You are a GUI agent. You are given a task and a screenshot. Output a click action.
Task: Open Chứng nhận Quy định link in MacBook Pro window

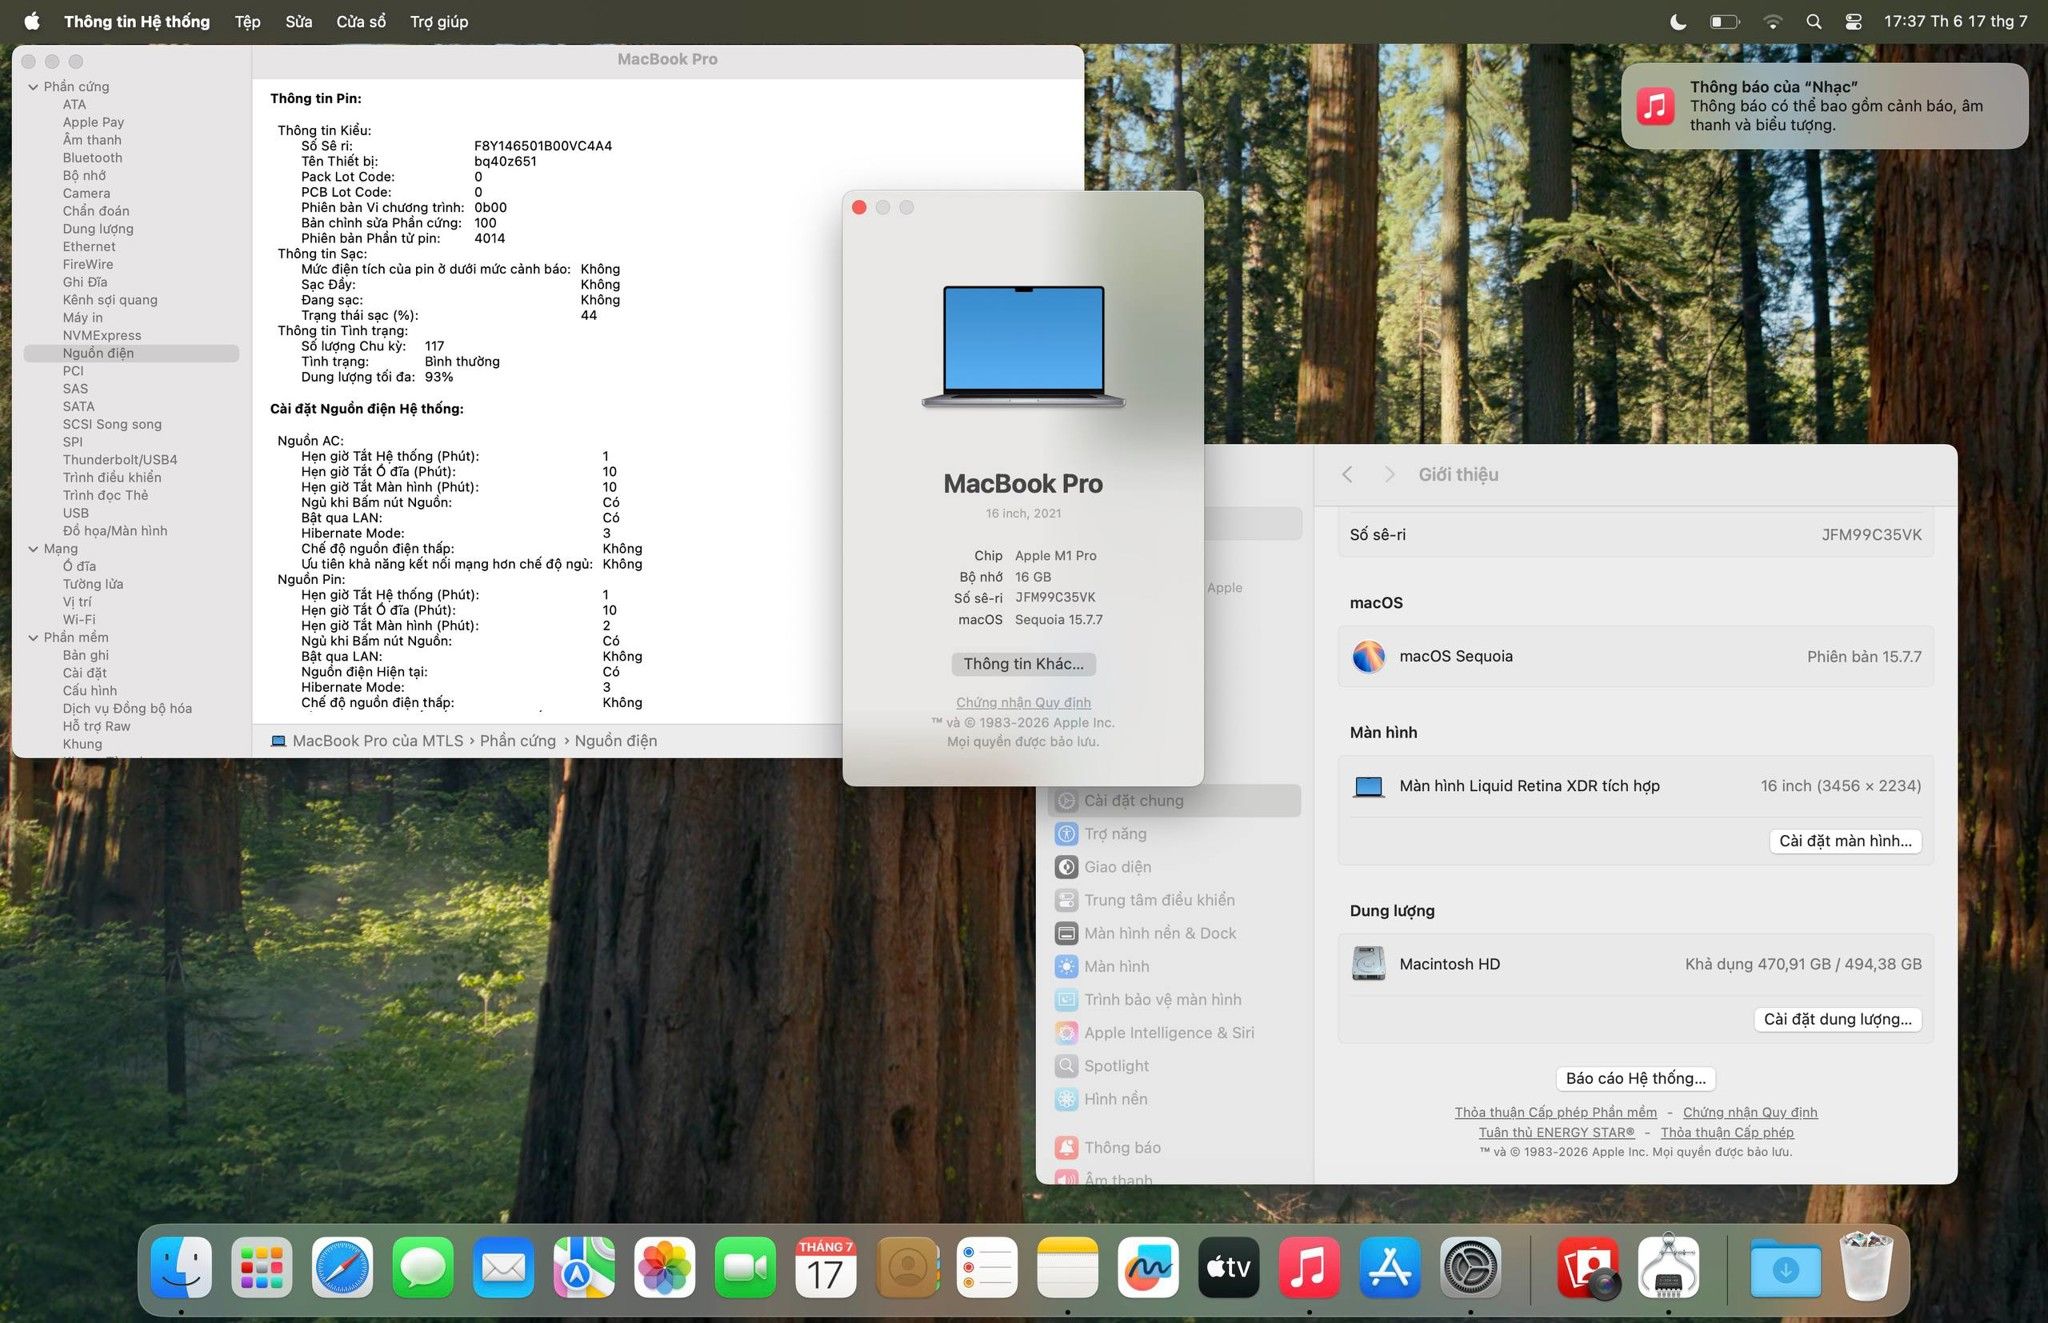(1023, 702)
